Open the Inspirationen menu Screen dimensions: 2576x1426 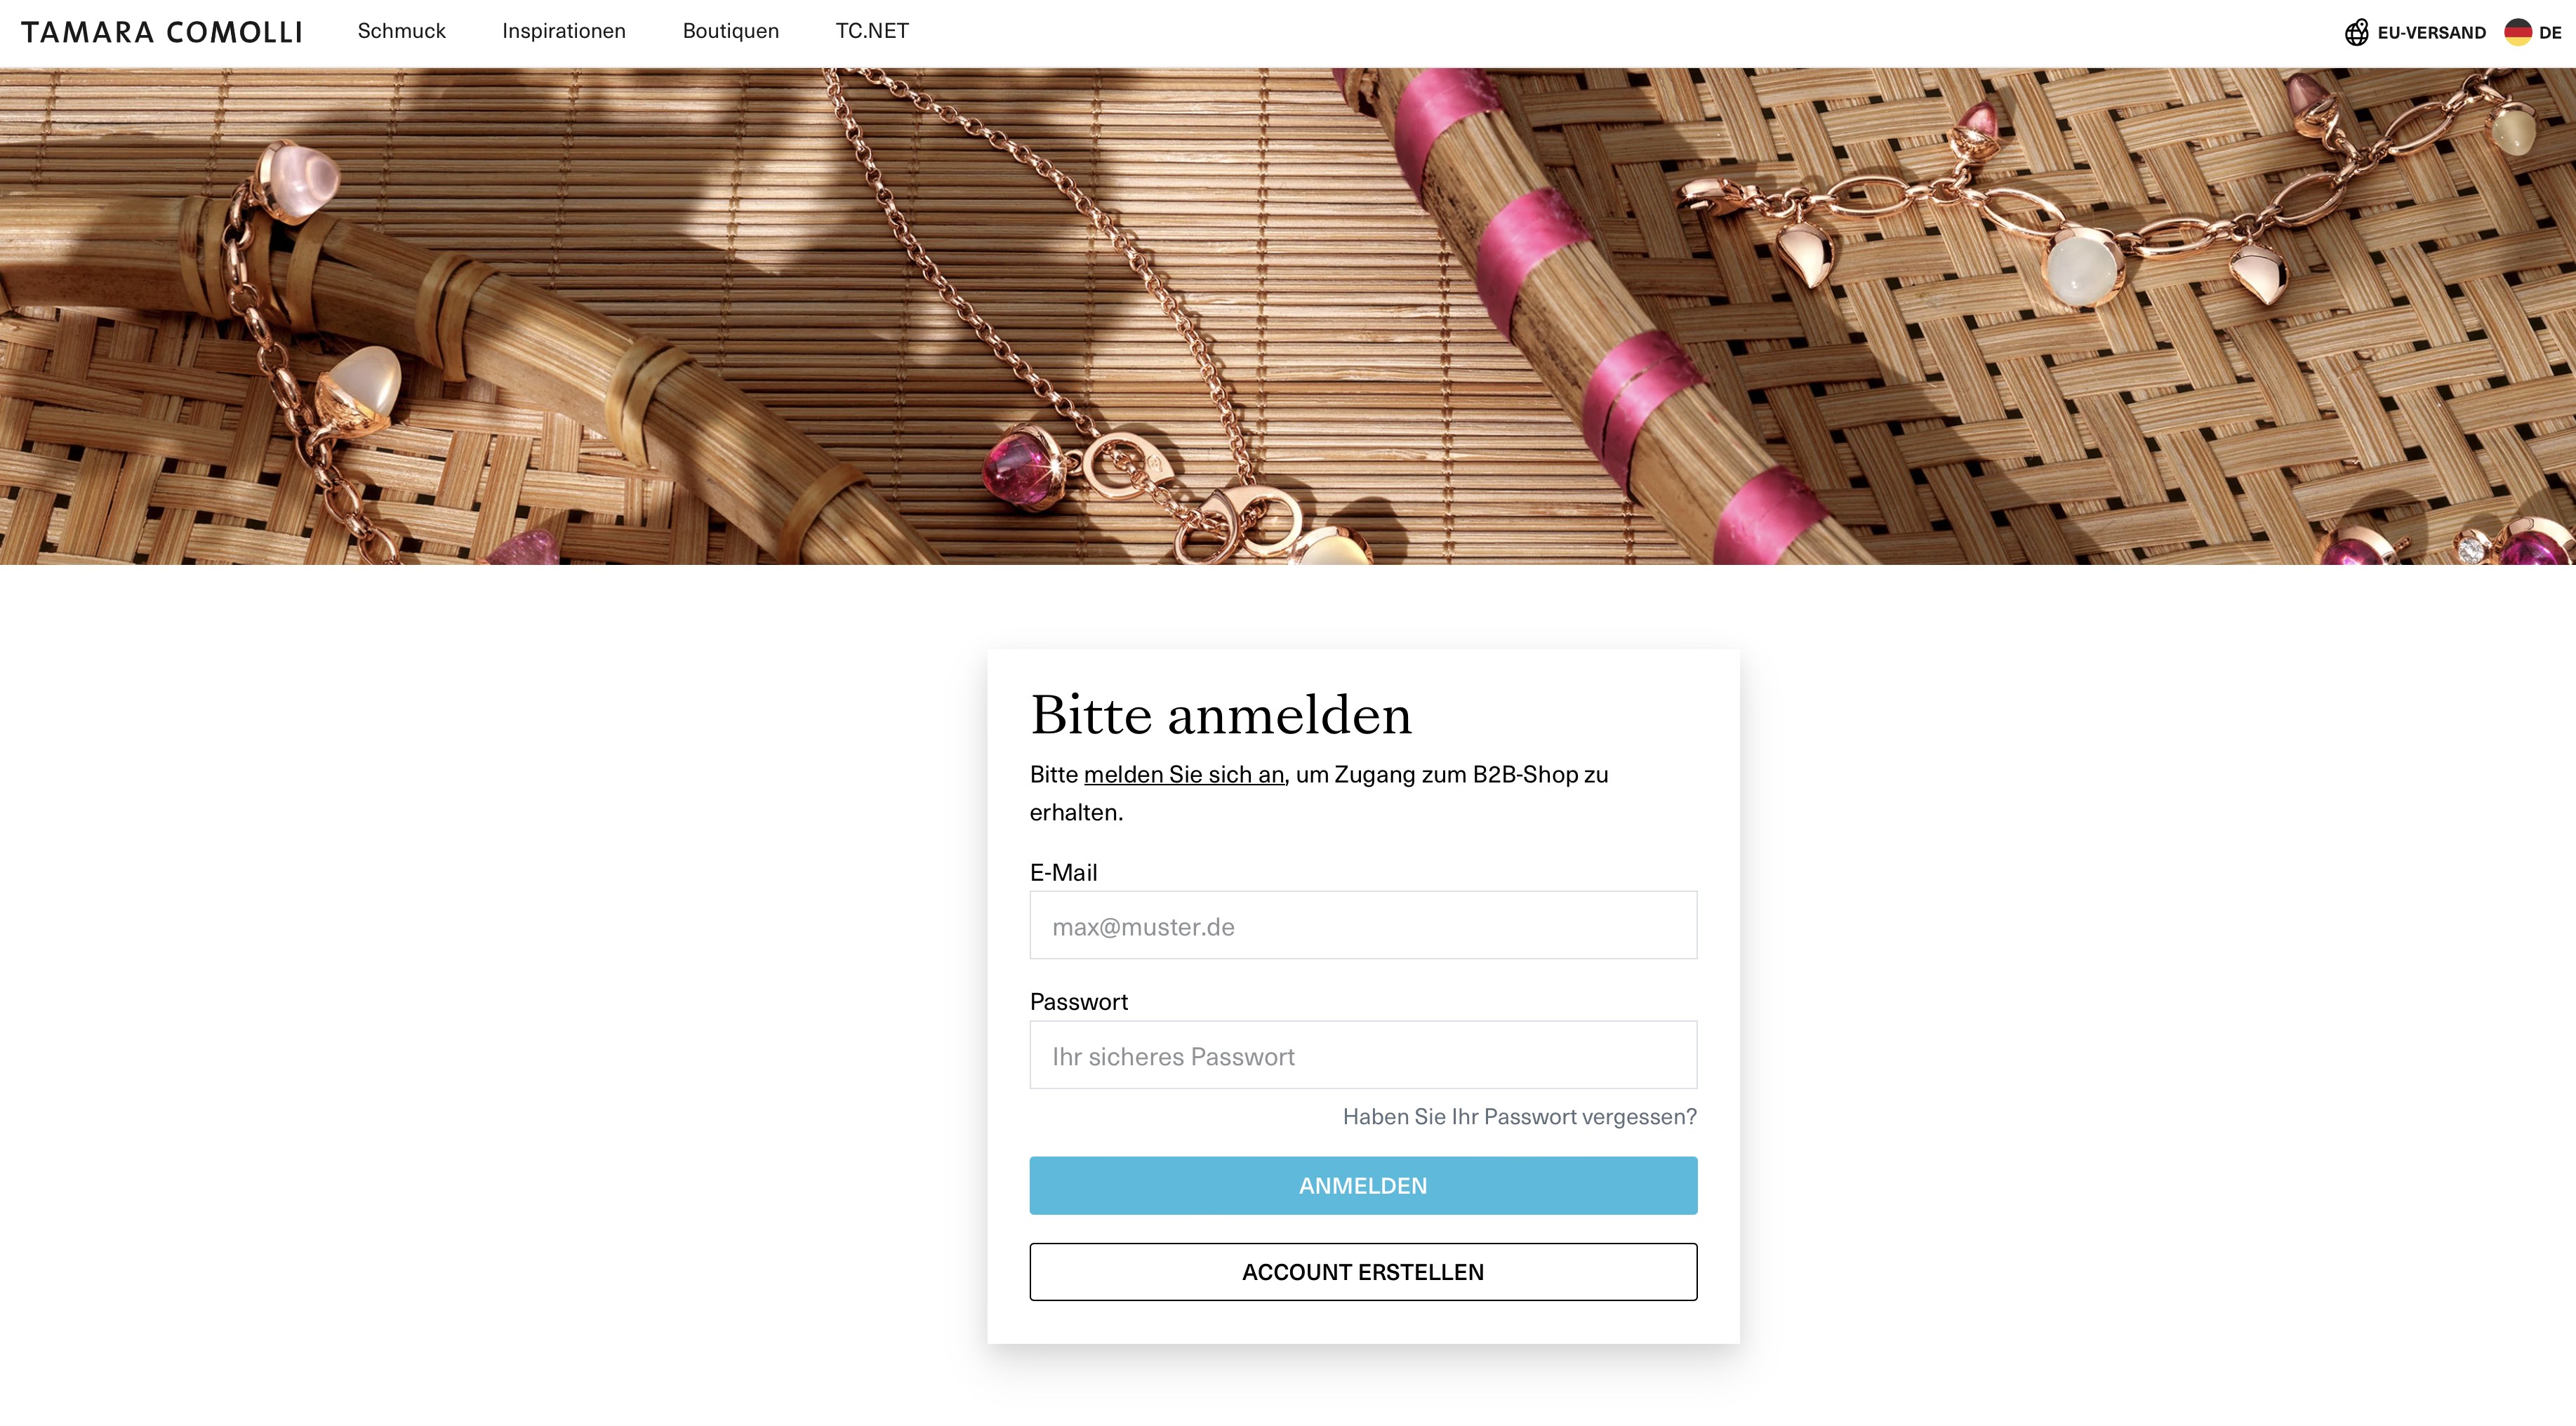[564, 31]
